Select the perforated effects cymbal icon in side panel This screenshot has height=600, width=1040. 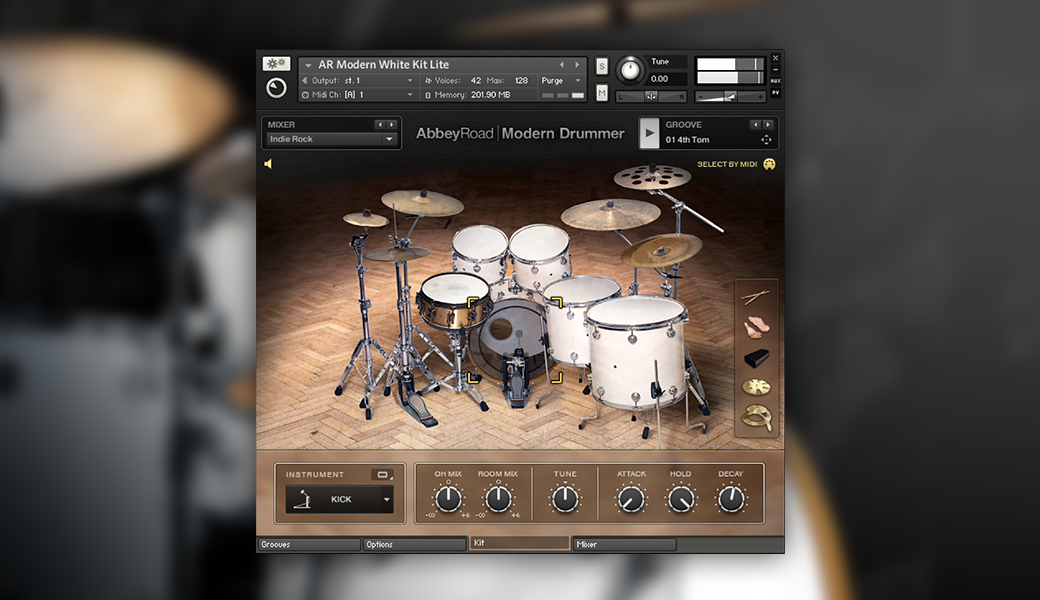pyautogui.click(x=756, y=387)
